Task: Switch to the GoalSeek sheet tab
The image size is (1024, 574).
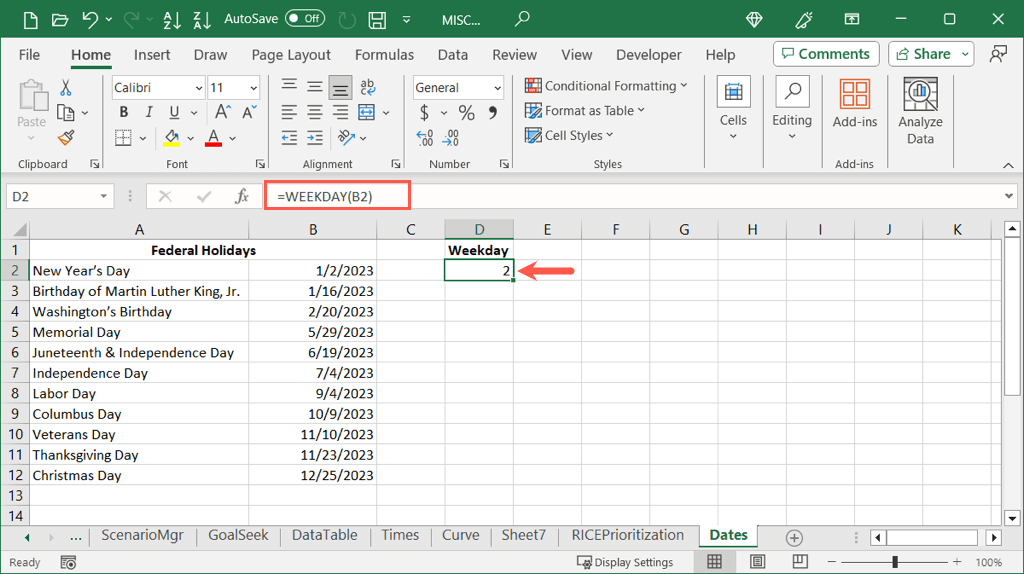Action: pyautogui.click(x=238, y=535)
